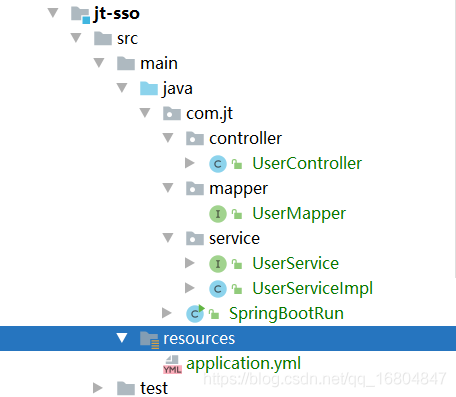This screenshot has height=397, width=456.
Task: Expand the UserServiceImpl class arrow
Action: pos(190,288)
